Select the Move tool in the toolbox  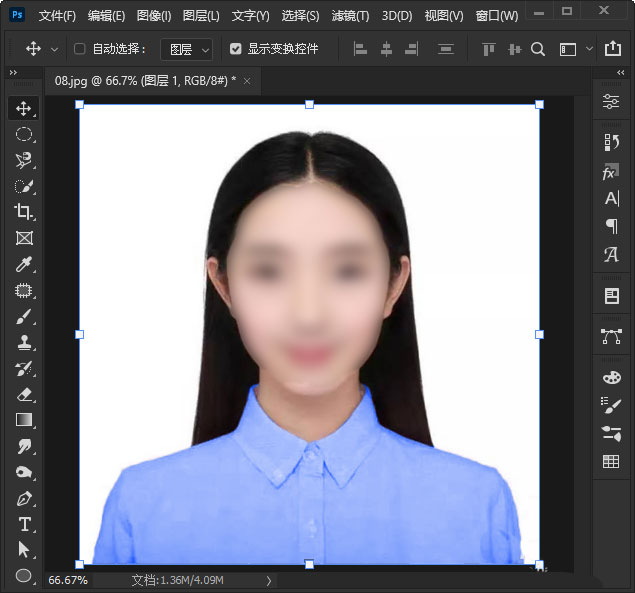click(23, 108)
